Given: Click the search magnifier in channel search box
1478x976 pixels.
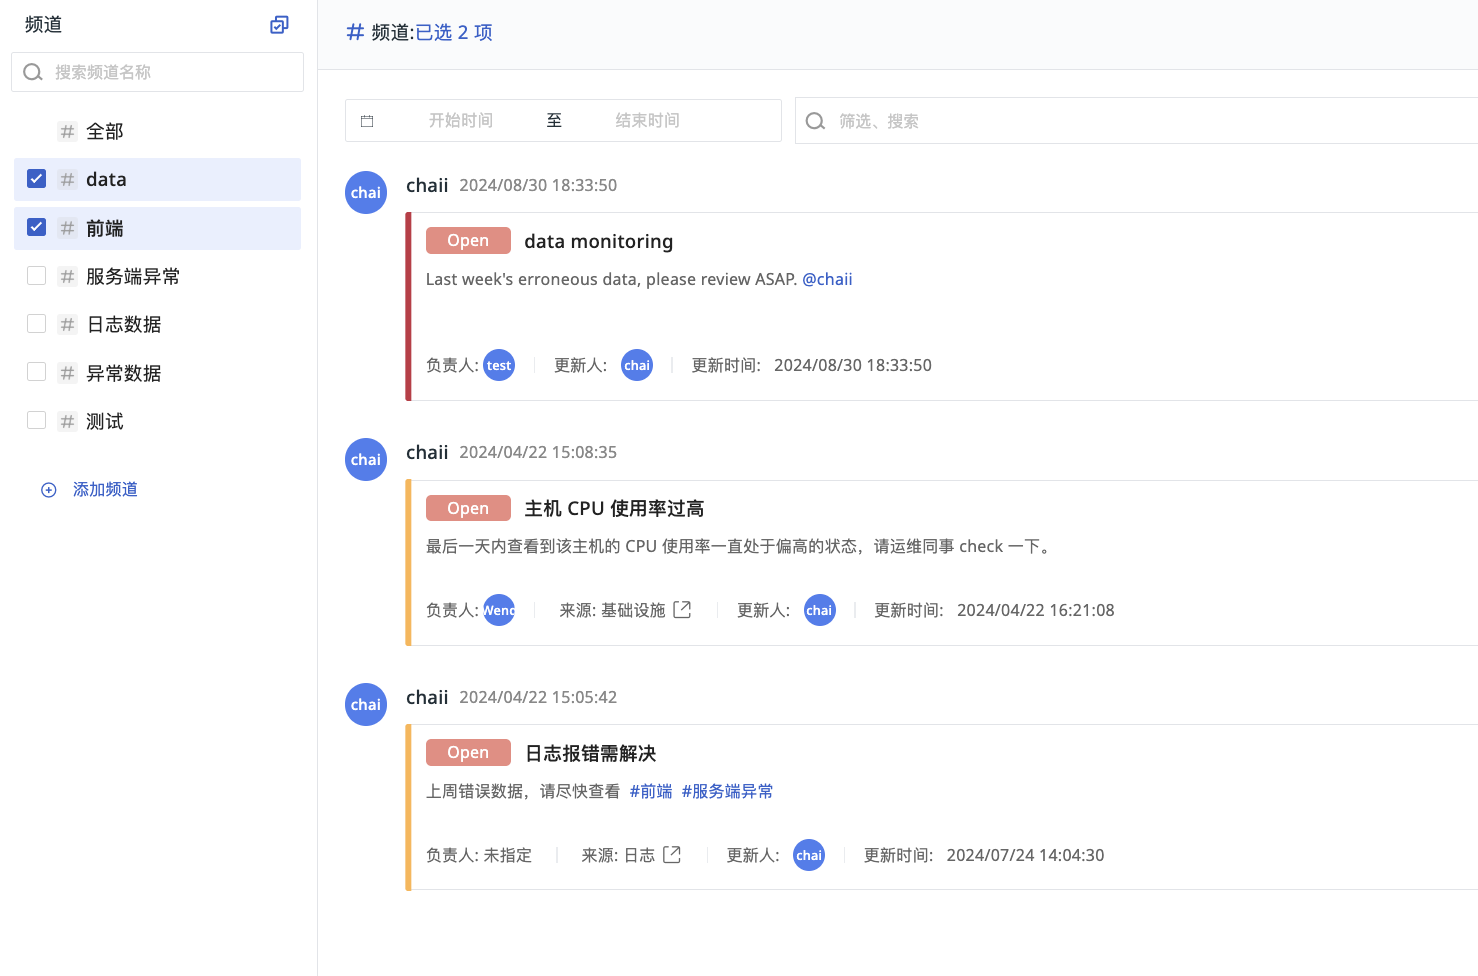Looking at the screenshot, I should coord(33,72).
